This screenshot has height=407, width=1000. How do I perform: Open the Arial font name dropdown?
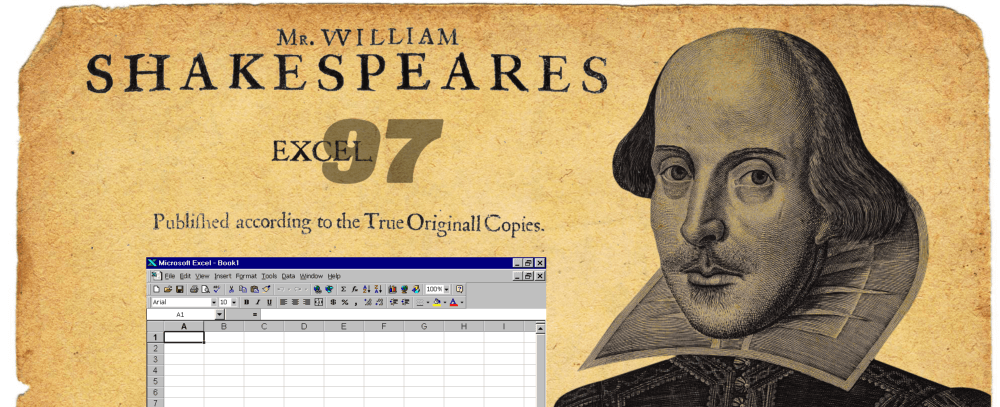coord(214,302)
